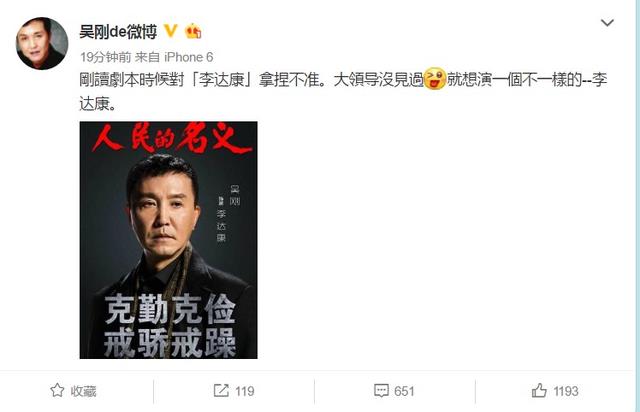Screen dimensions: 640x412
Task: Click the comment bubble icon
Action: point(381,390)
